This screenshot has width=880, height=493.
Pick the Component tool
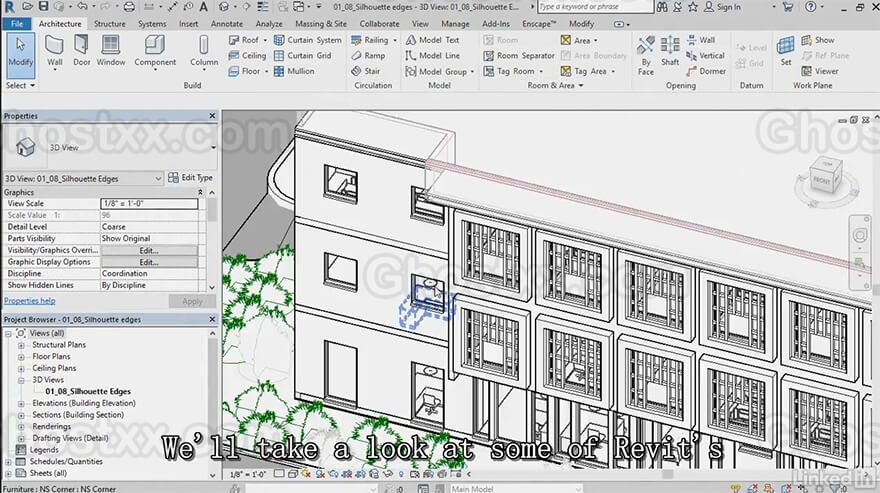(155, 52)
